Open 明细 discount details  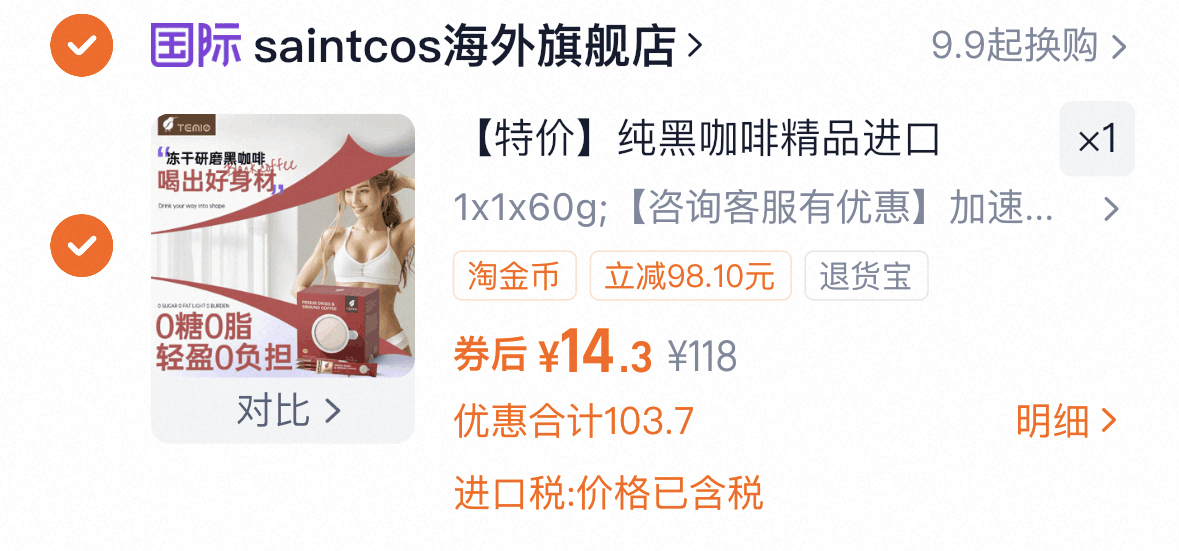click(1066, 421)
